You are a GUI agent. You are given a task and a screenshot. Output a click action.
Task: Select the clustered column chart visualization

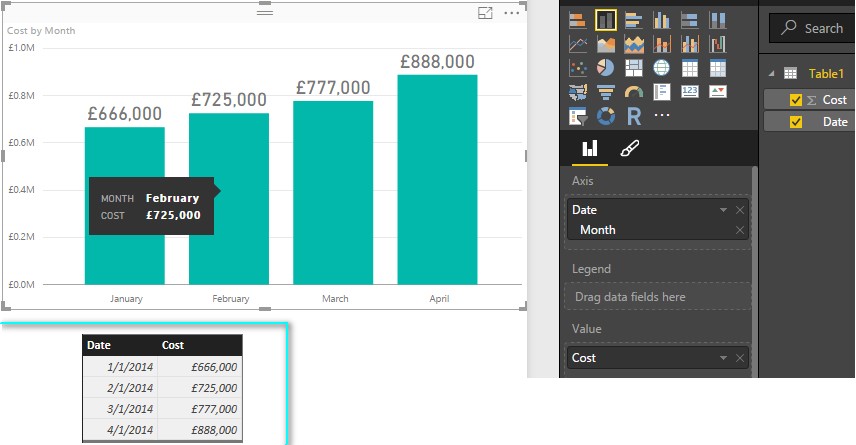[x=662, y=20]
